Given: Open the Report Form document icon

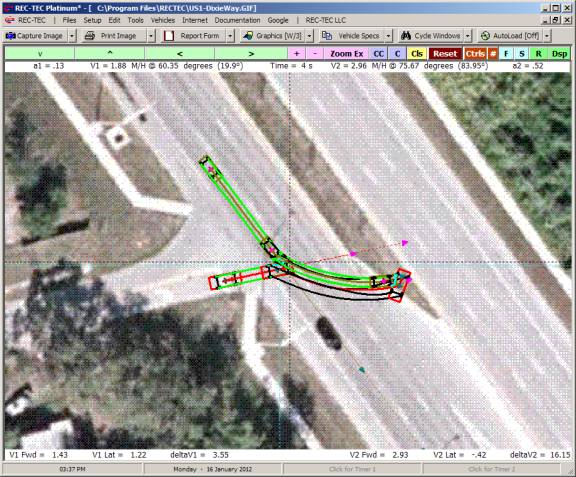Looking at the screenshot, I should [169, 36].
